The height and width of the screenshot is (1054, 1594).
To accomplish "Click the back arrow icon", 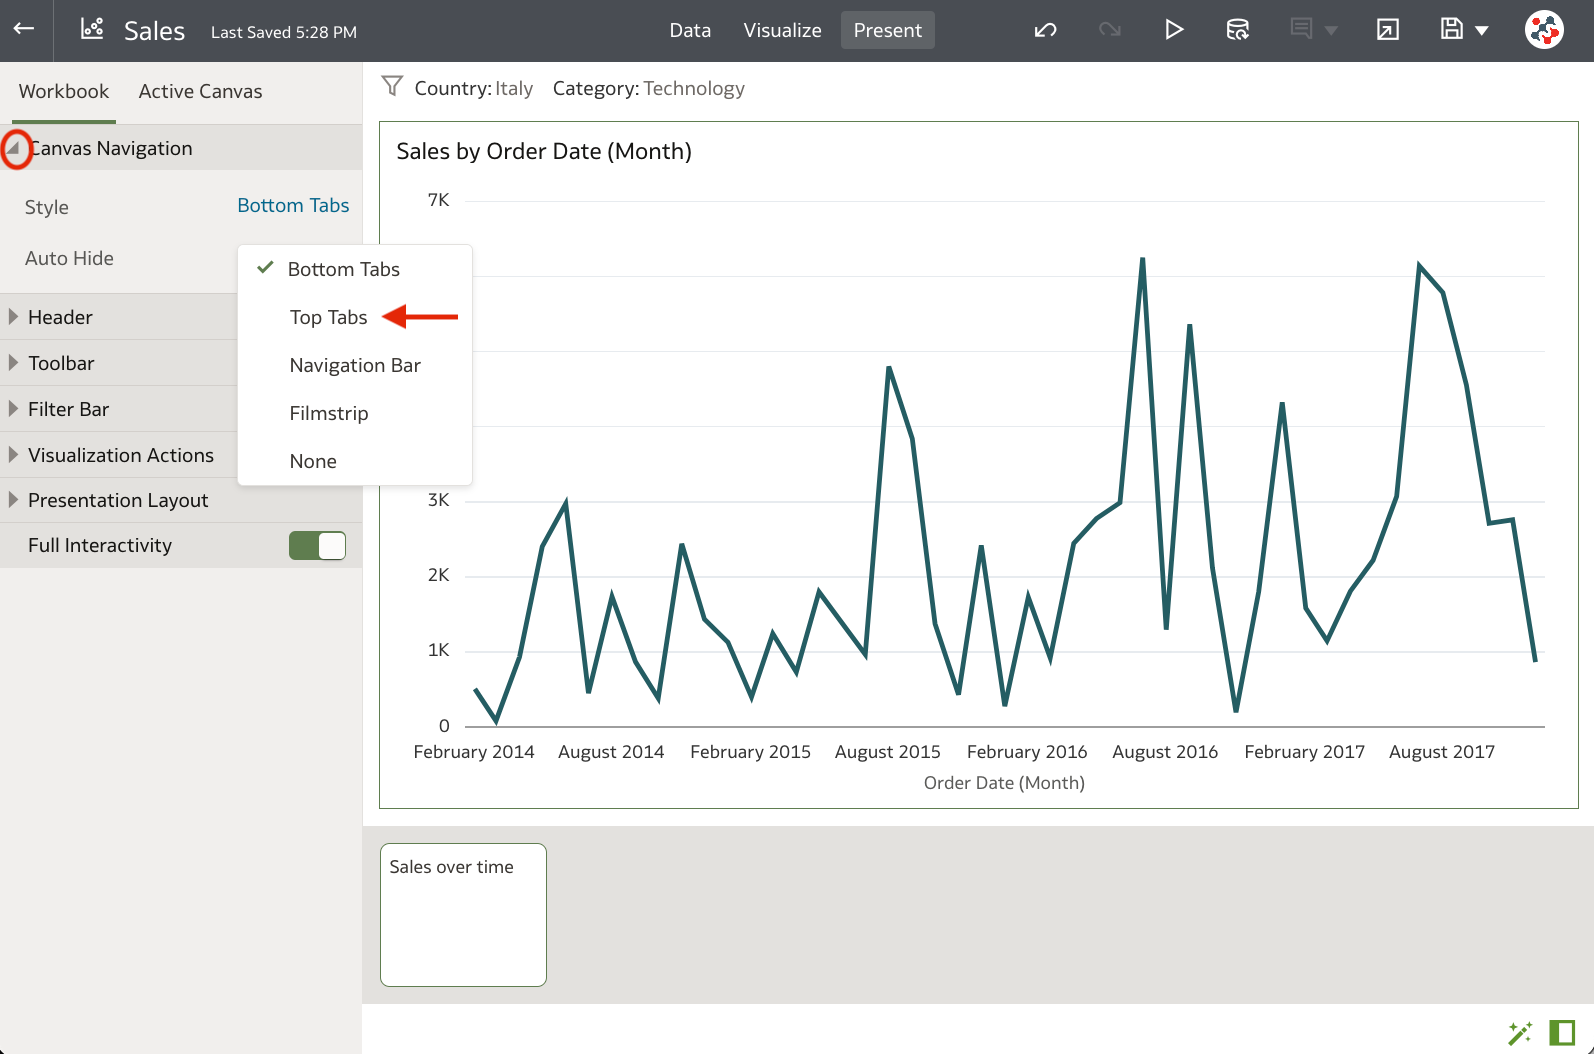I will (24, 29).
